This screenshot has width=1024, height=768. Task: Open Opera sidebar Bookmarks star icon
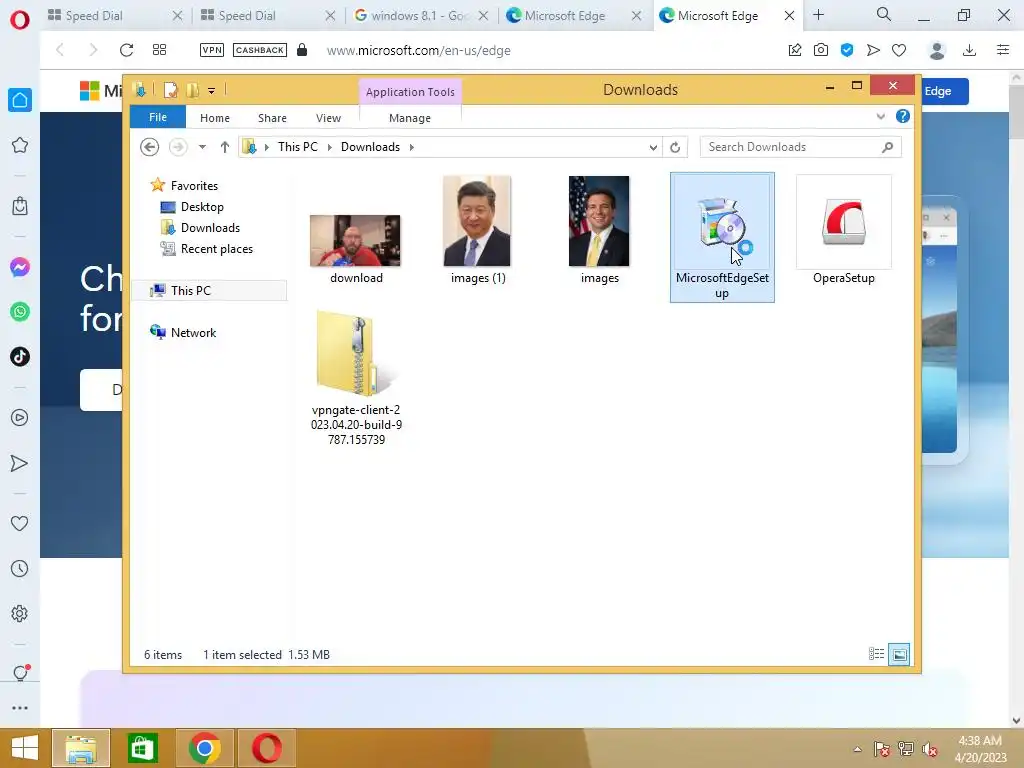pyautogui.click(x=20, y=145)
